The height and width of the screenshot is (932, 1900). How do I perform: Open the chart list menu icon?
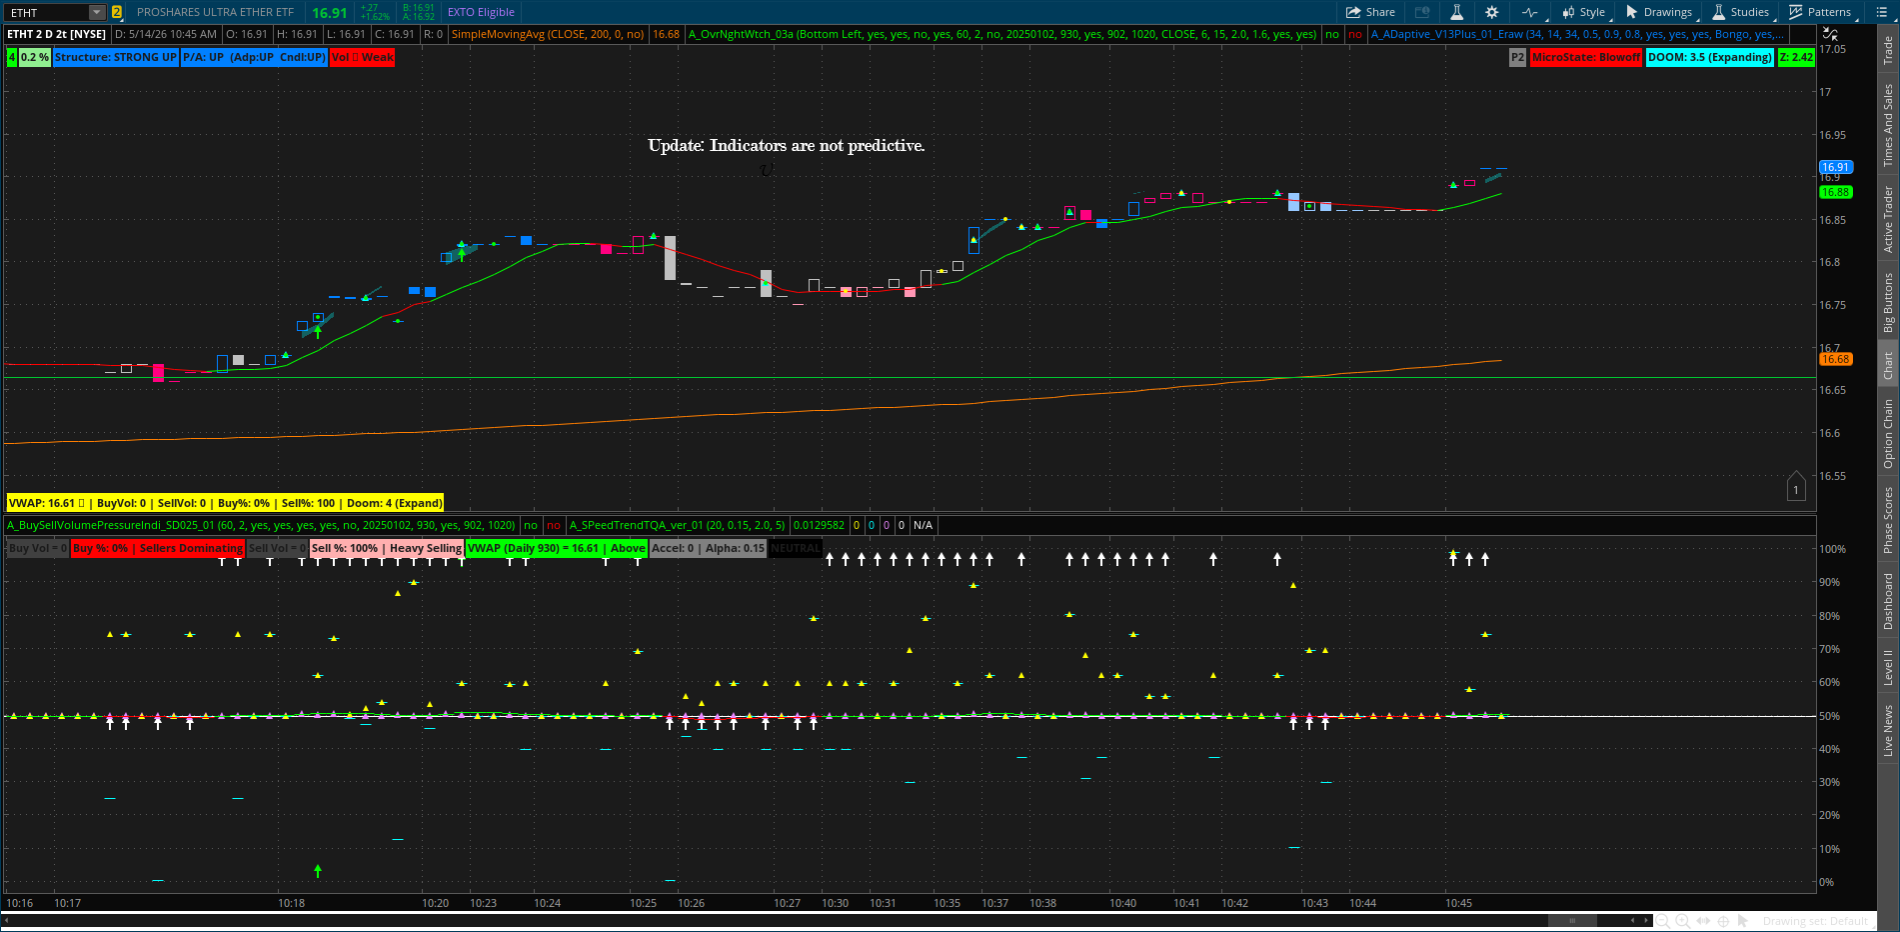(1881, 12)
